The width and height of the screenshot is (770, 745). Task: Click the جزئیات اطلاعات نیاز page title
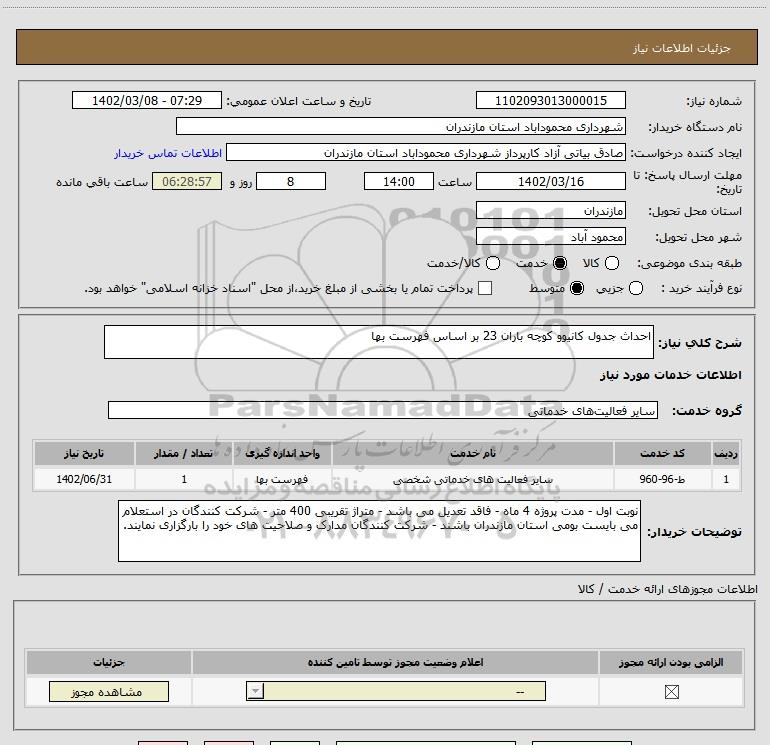[682, 48]
